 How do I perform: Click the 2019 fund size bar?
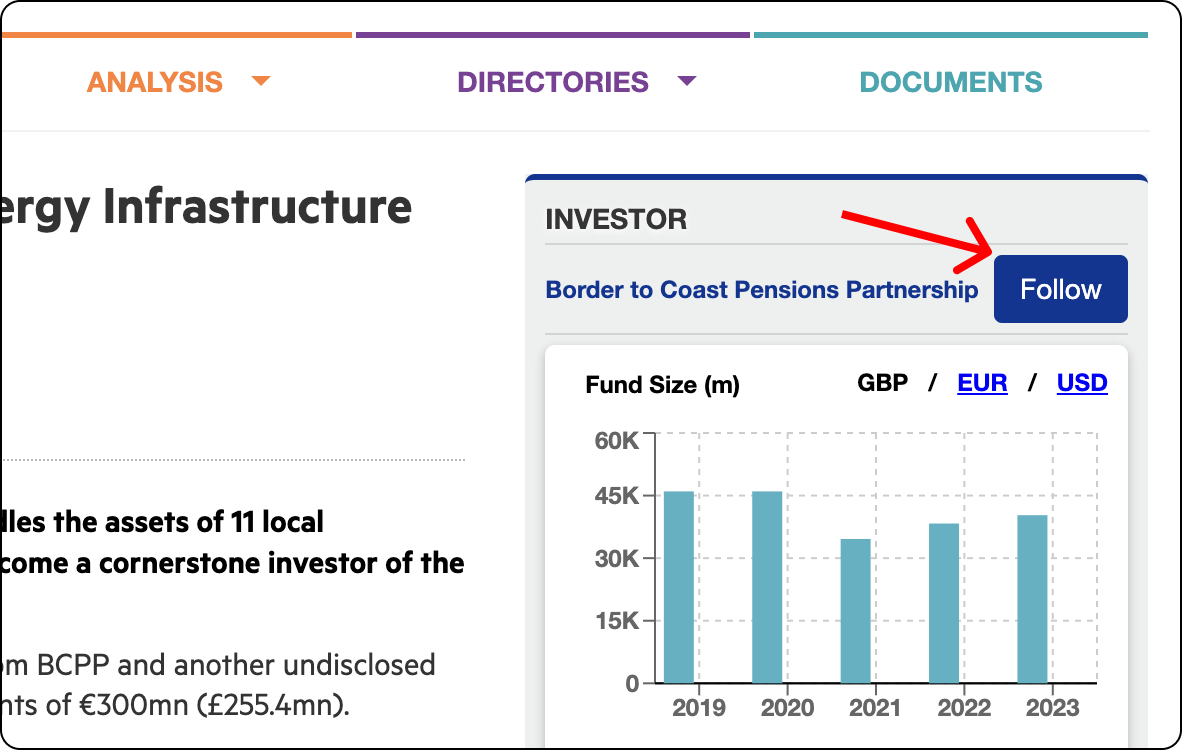click(679, 587)
